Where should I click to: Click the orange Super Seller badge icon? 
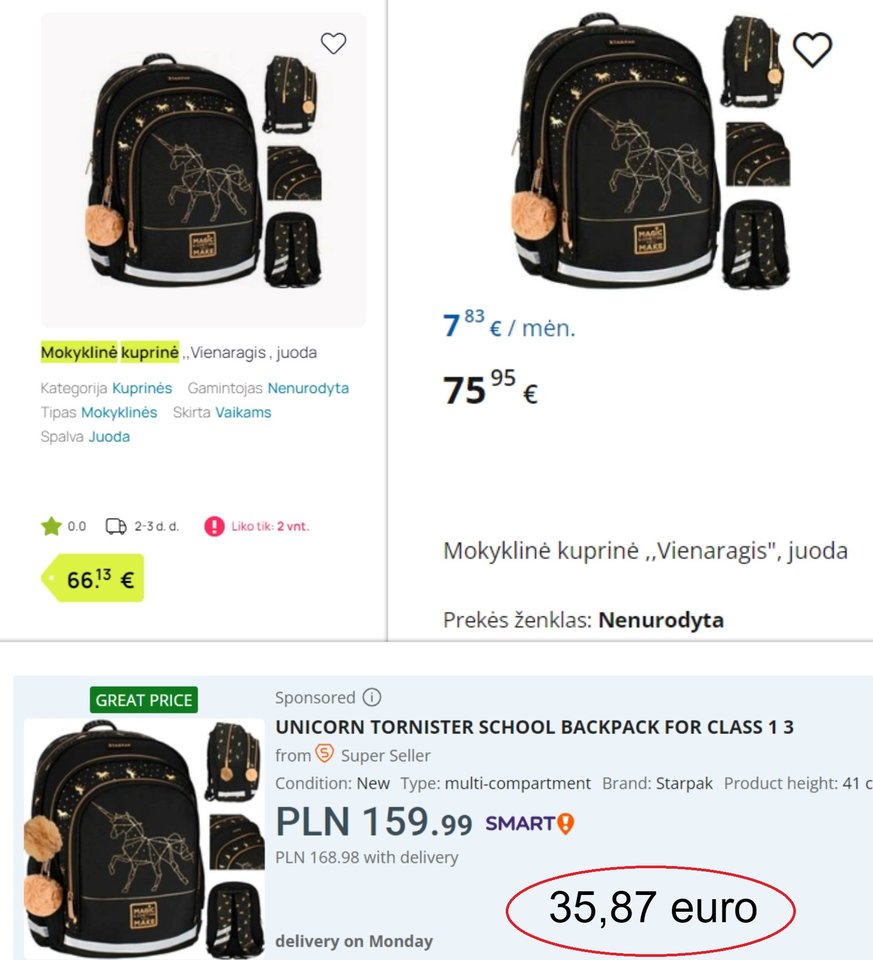pos(324,754)
